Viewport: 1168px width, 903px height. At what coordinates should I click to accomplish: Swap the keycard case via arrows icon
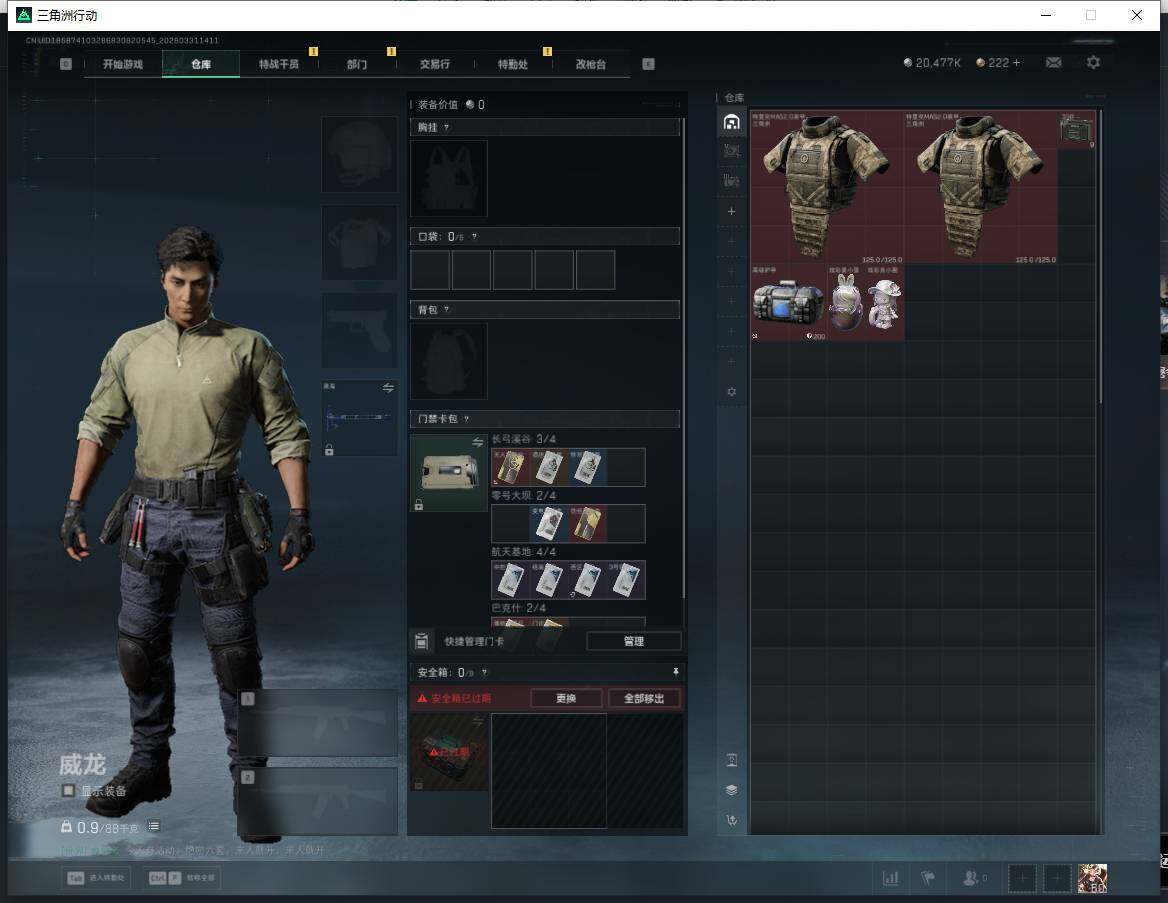pyautogui.click(x=477, y=443)
